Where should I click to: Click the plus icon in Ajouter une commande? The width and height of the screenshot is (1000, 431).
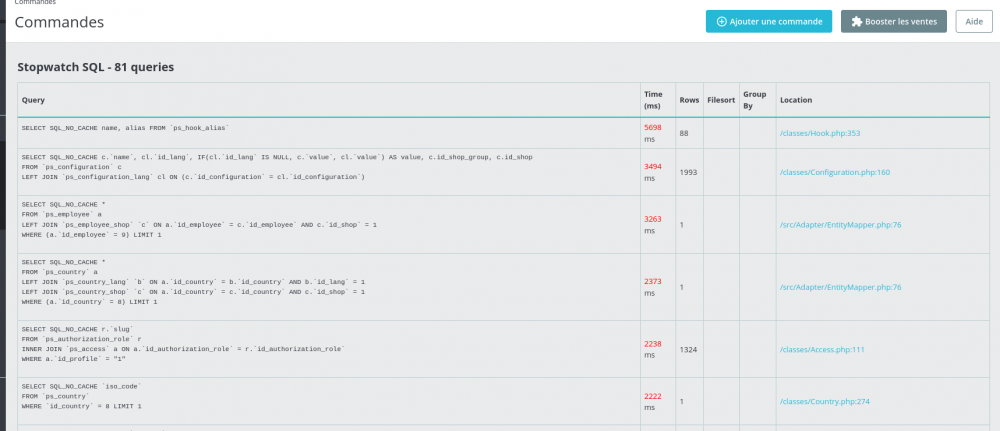[x=722, y=22]
